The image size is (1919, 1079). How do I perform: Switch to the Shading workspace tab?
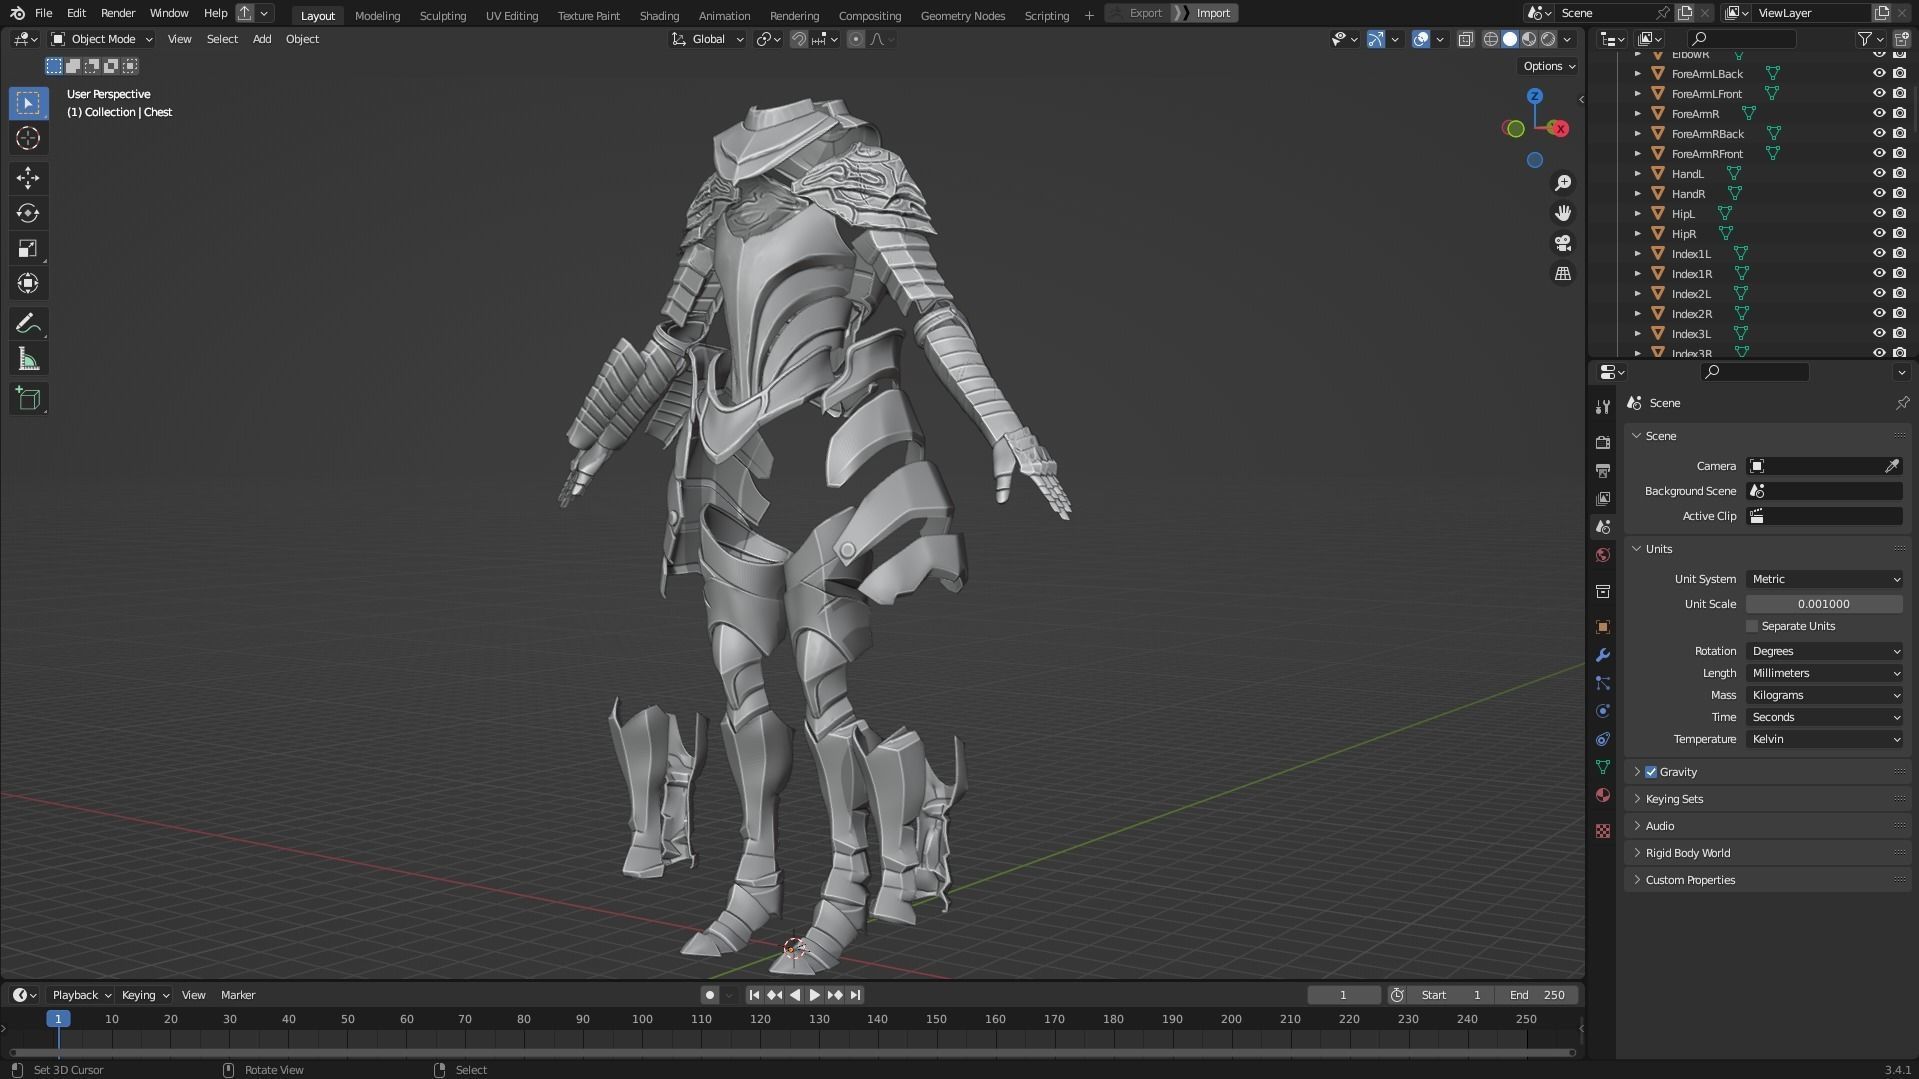click(x=659, y=15)
